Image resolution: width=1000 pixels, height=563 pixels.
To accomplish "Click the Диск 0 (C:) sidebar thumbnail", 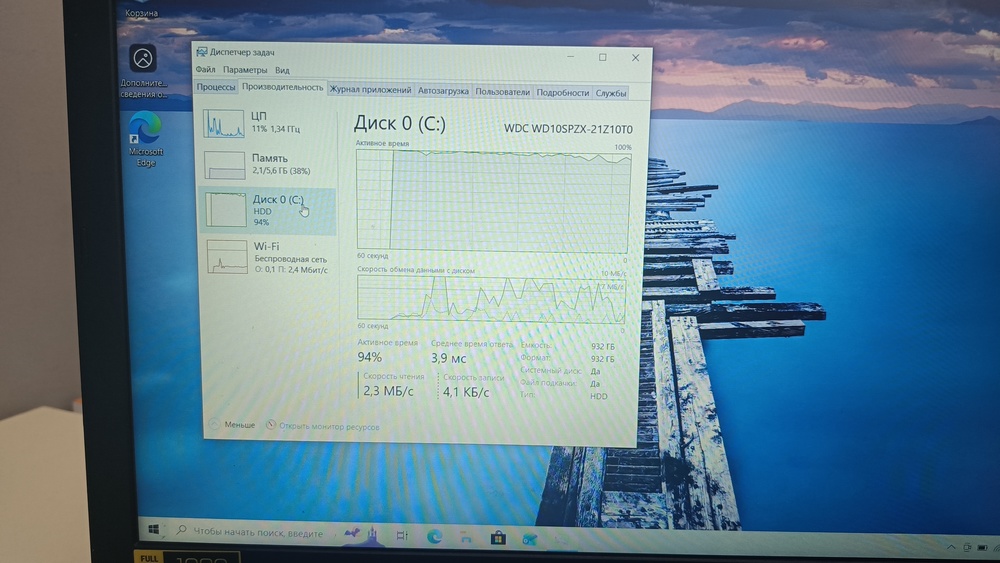I will point(226,209).
